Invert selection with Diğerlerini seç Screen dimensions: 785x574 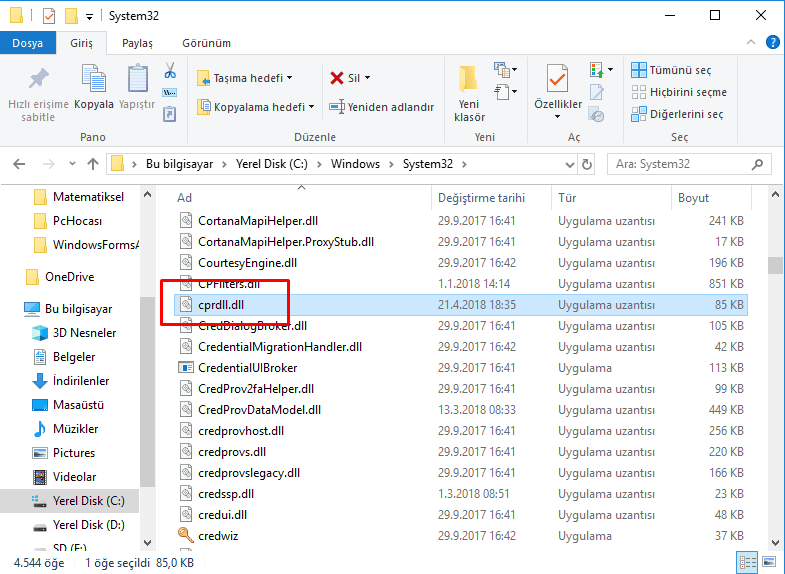(x=677, y=114)
